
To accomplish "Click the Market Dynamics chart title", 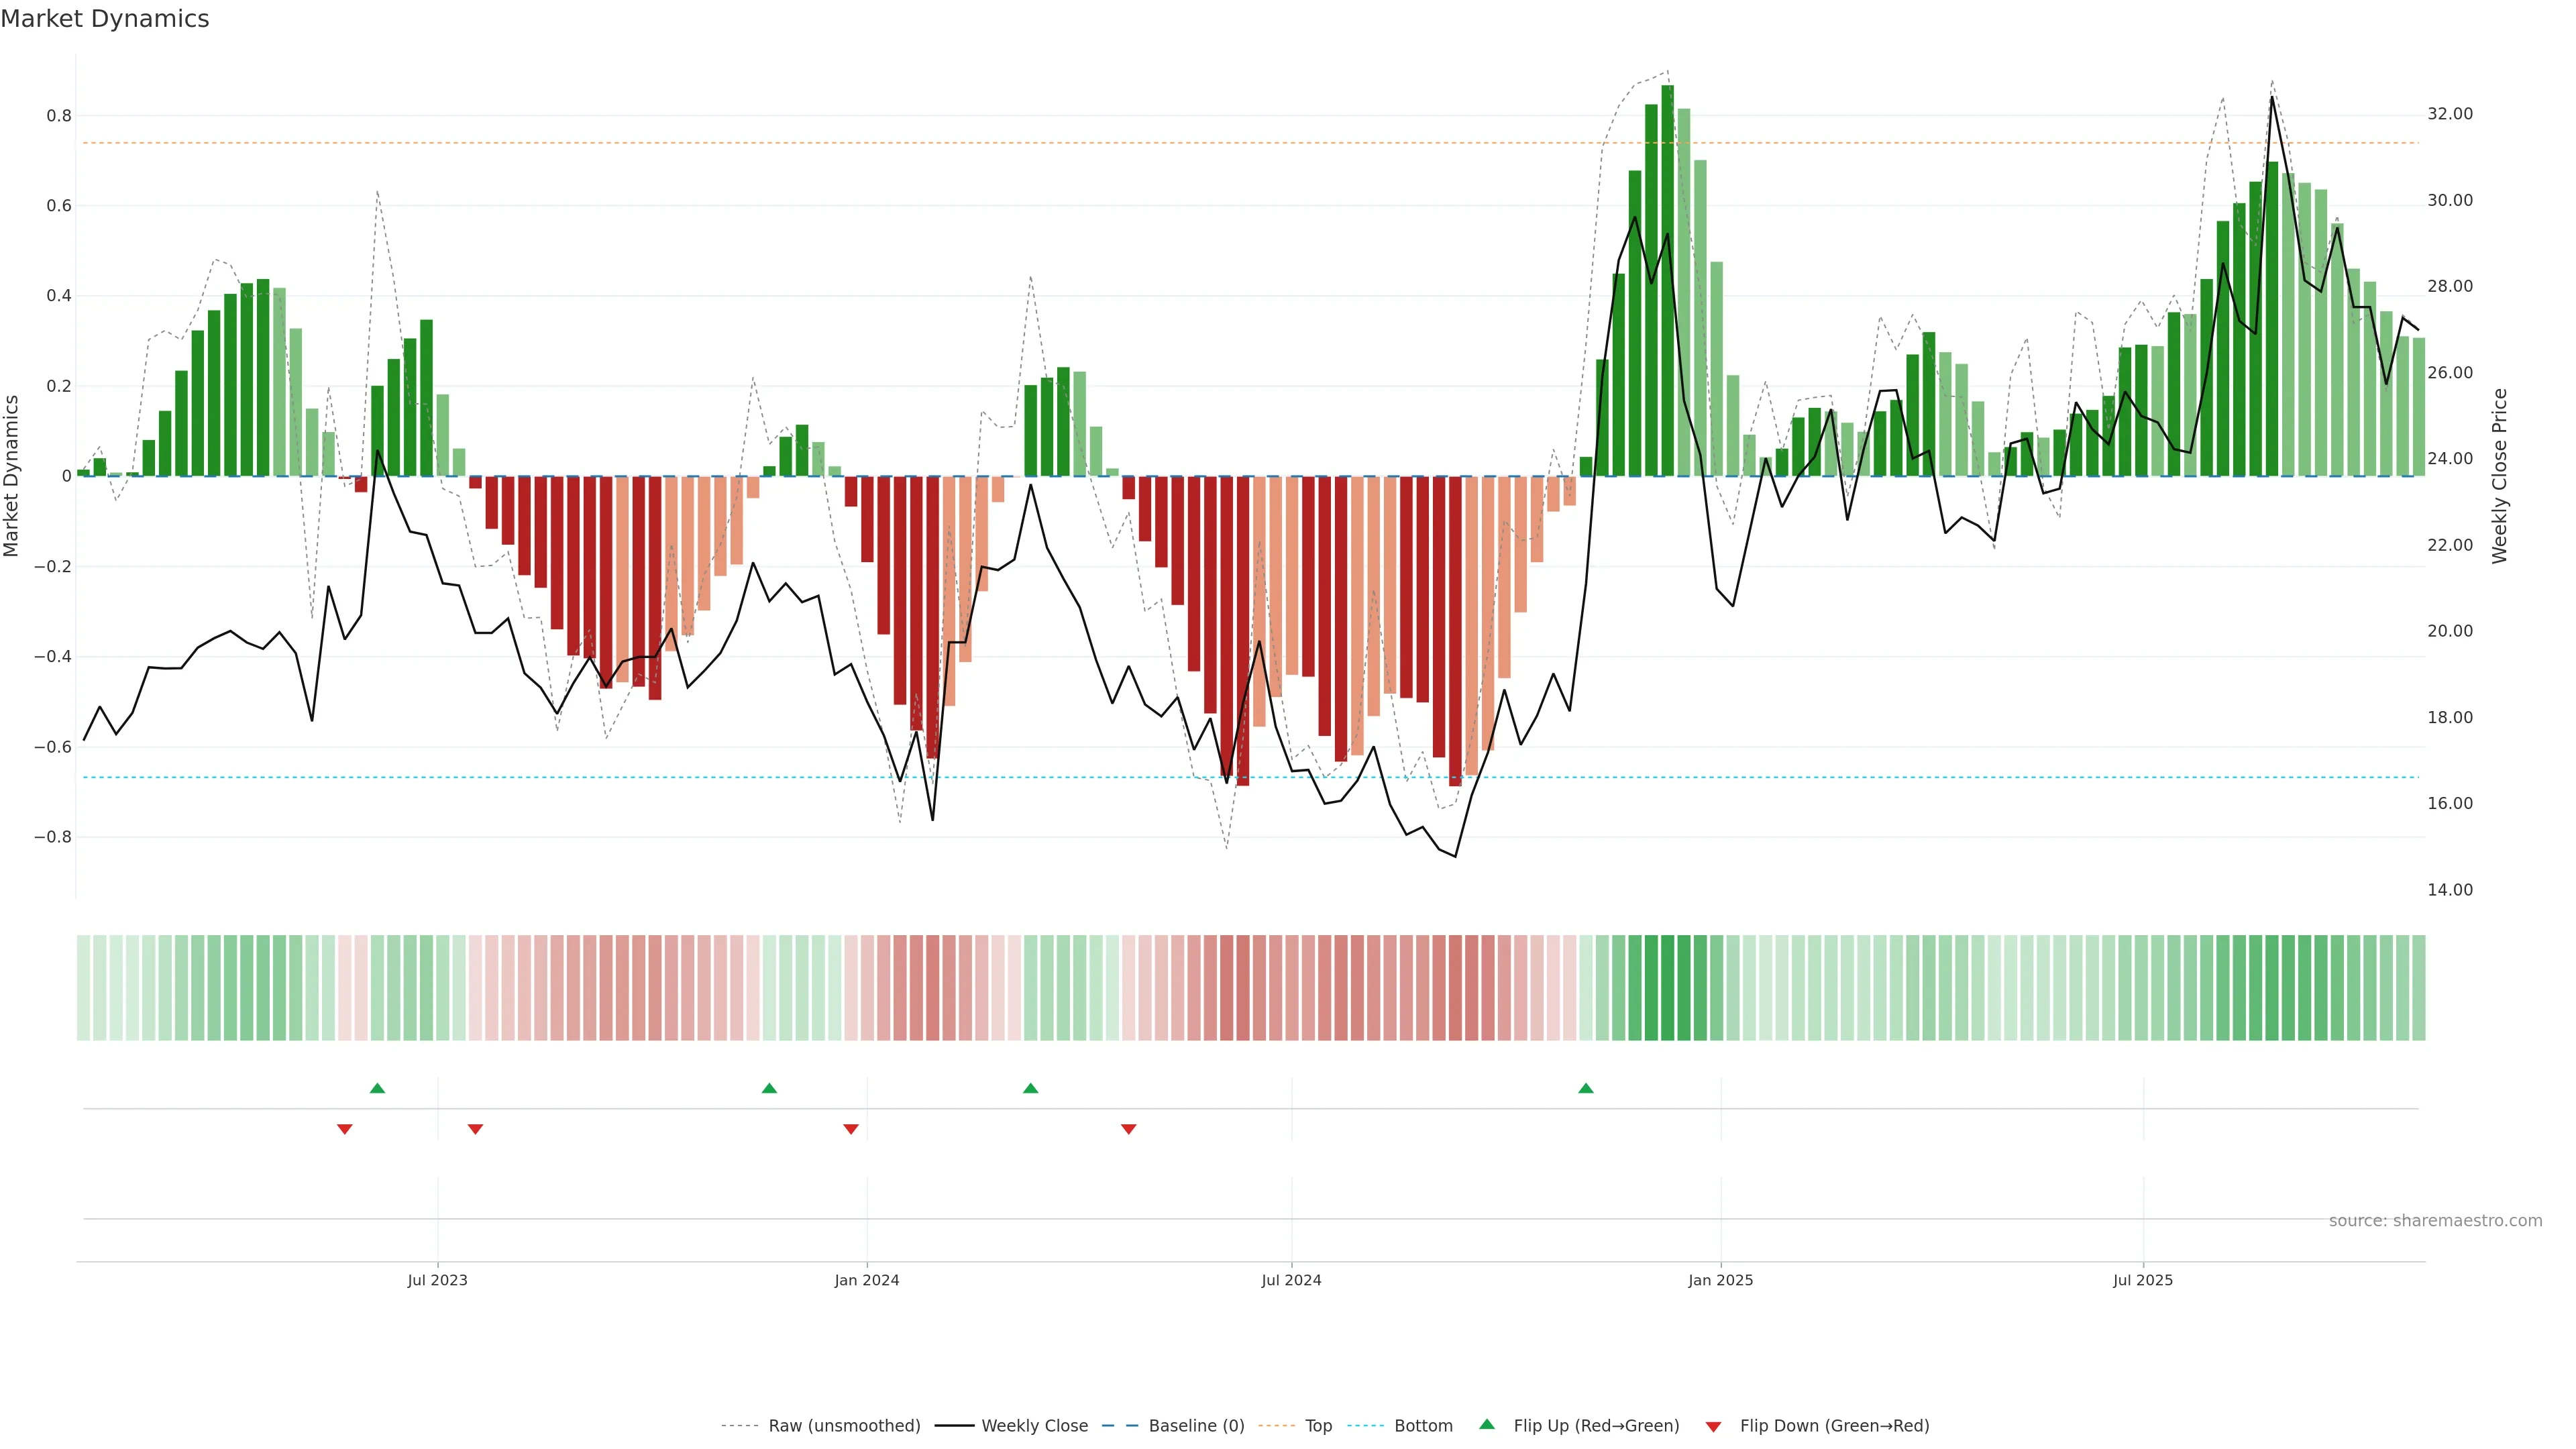I will 105,19.
